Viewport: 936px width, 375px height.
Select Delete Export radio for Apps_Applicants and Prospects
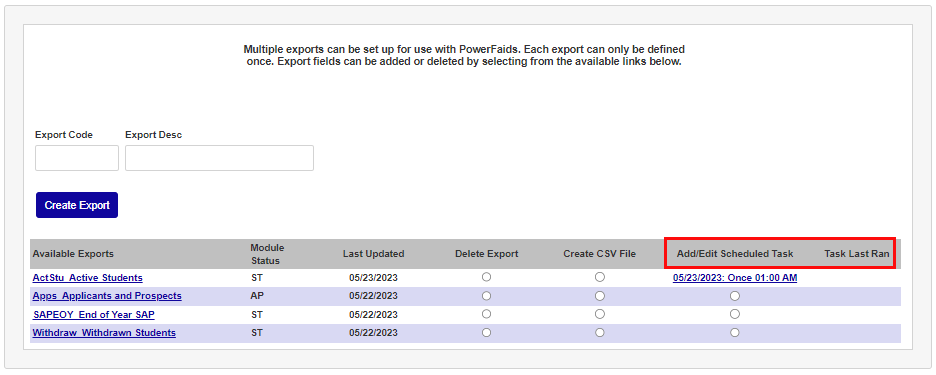coord(487,296)
